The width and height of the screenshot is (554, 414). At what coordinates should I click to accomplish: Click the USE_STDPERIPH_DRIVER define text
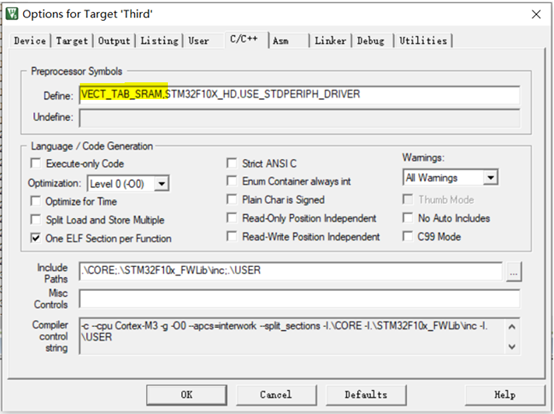click(x=300, y=94)
